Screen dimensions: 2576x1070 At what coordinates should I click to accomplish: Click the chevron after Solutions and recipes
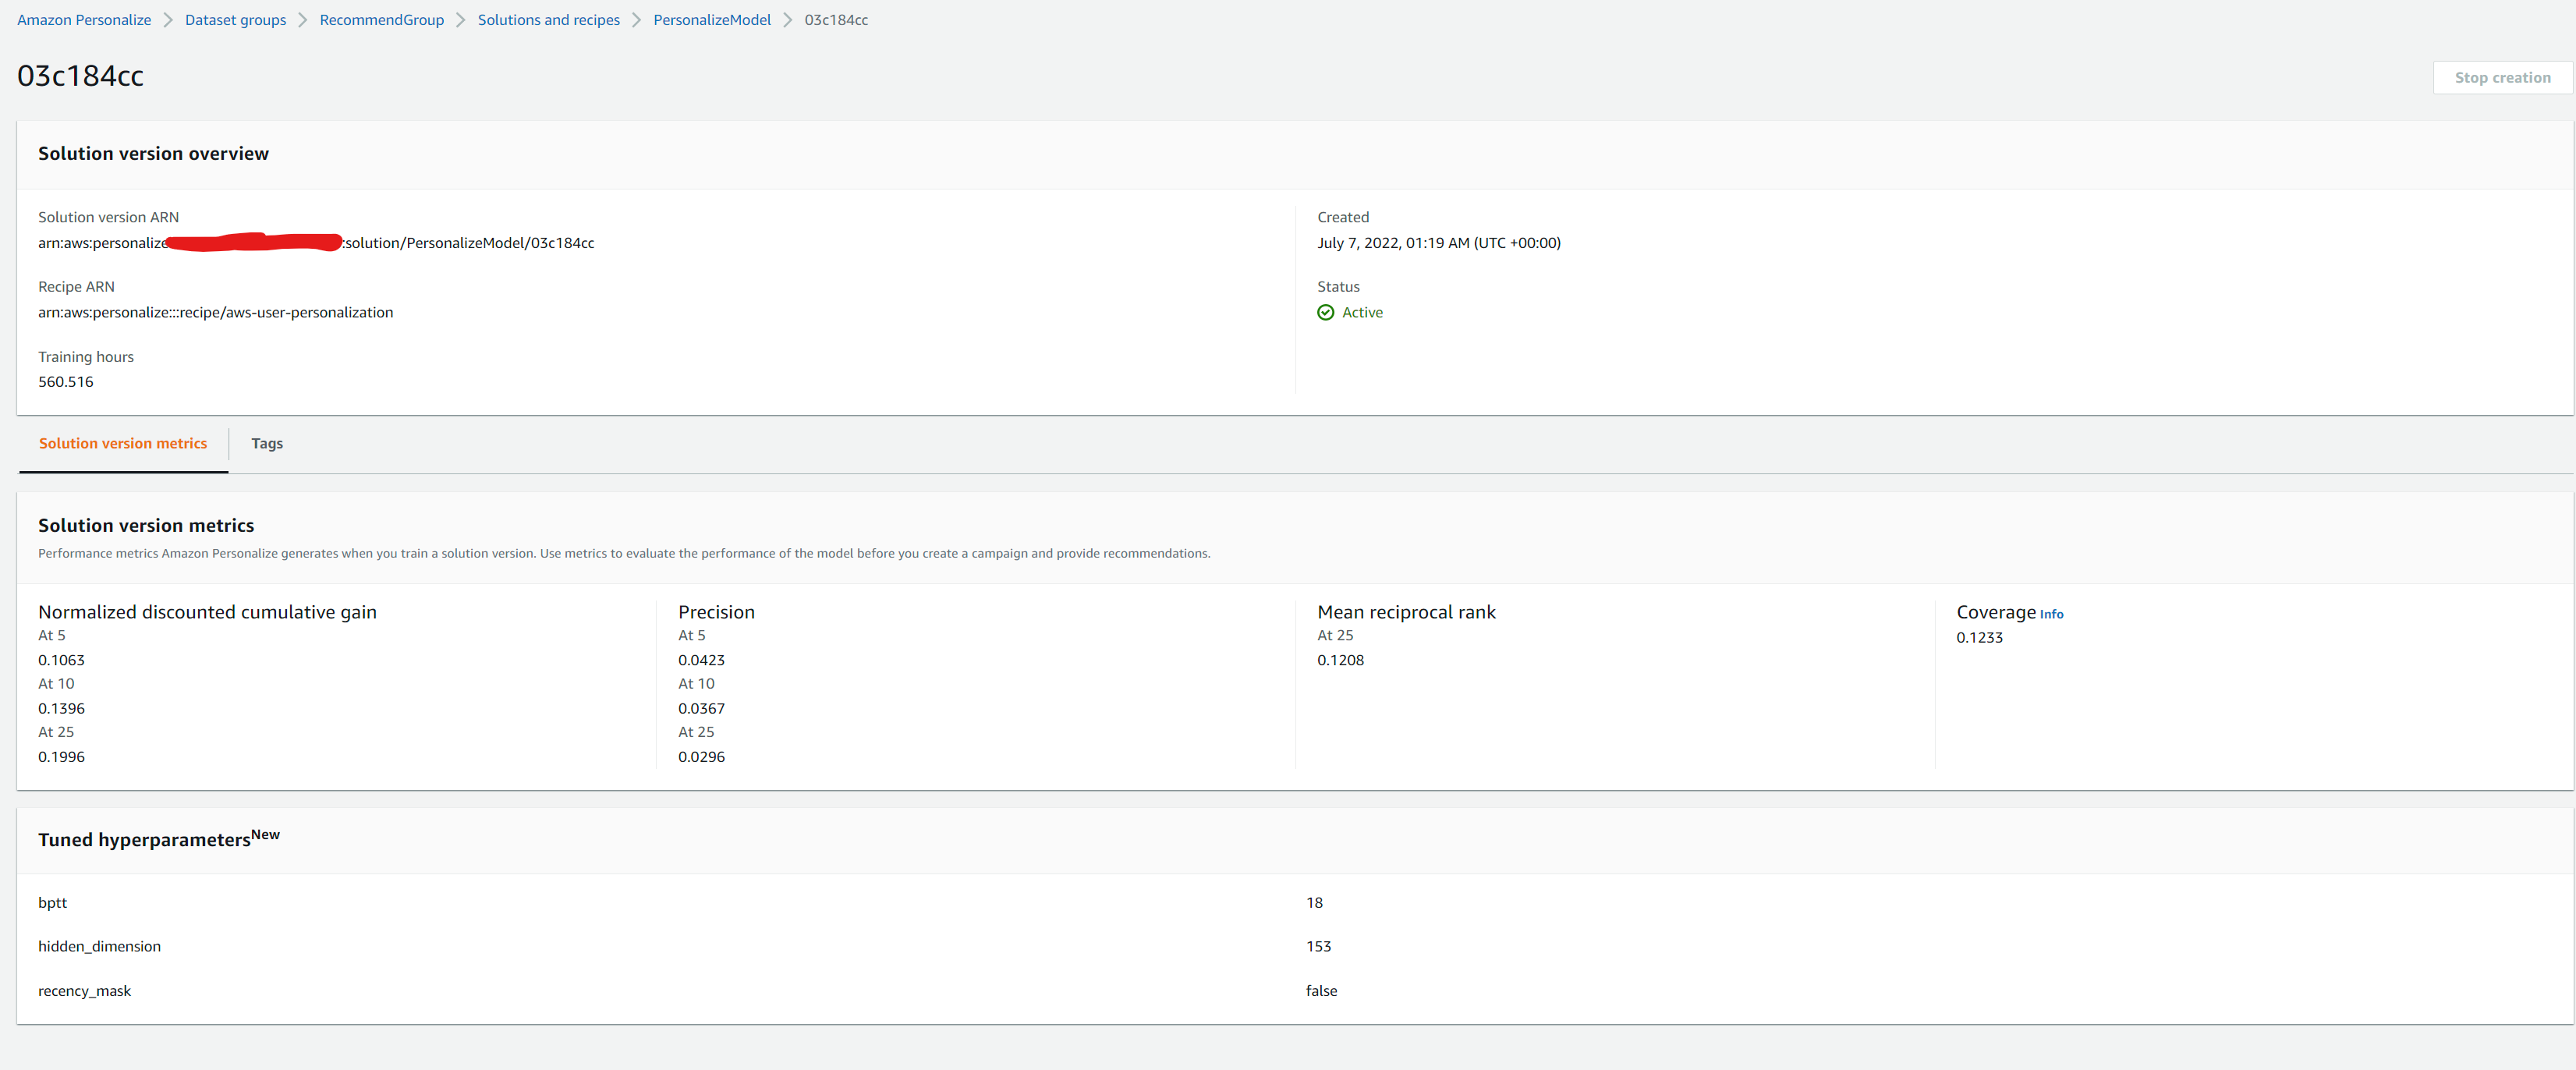tap(636, 20)
